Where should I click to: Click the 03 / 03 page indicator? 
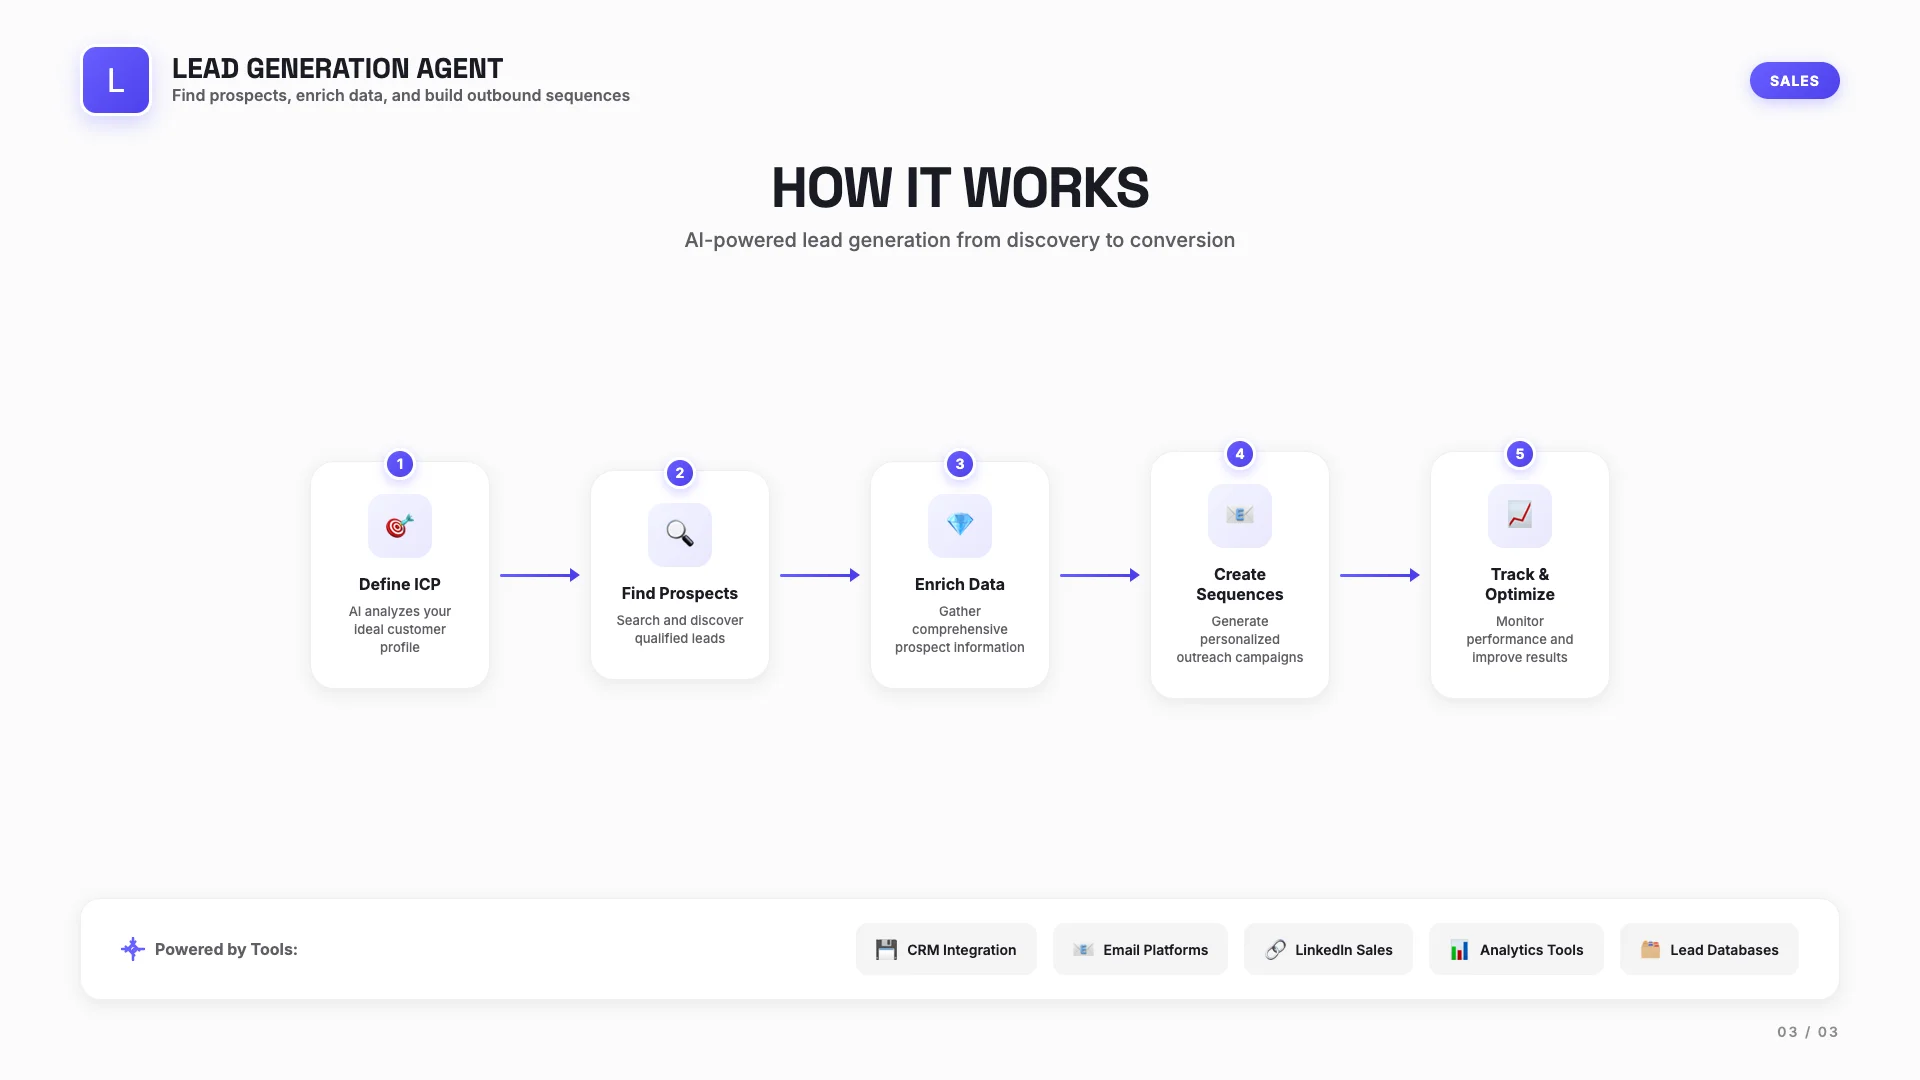coord(1807,1032)
